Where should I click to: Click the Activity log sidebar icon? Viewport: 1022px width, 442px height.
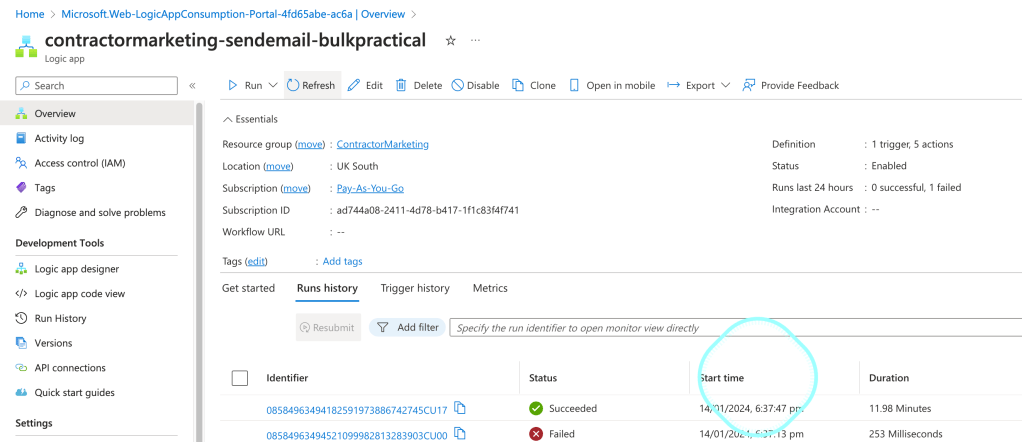pos(22,138)
